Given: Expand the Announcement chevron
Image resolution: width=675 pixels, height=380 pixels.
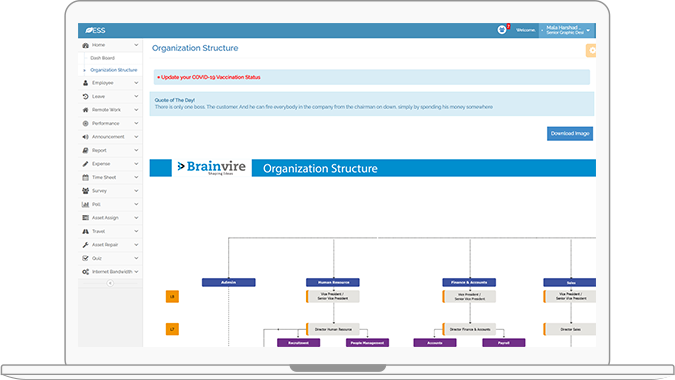Looking at the screenshot, I should pos(136,137).
